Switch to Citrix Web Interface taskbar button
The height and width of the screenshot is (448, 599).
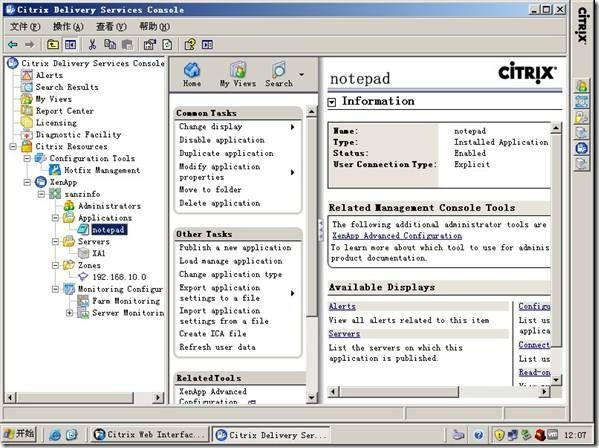tap(149, 435)
